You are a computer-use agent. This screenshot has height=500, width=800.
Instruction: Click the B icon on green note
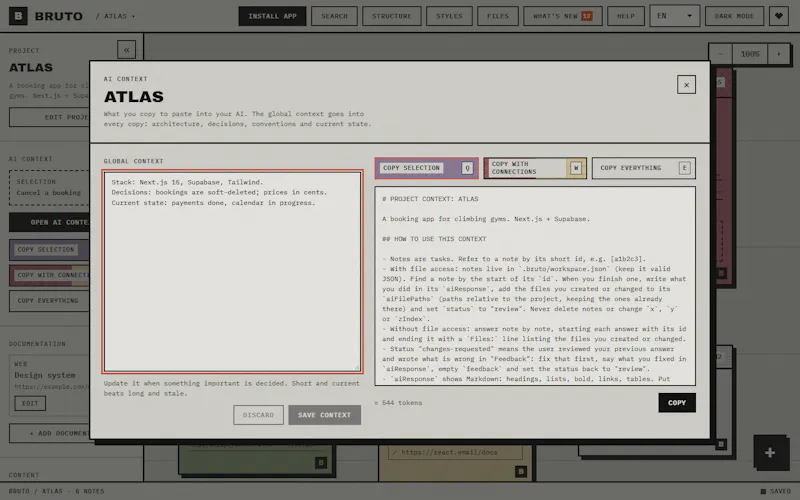pyautogui.click(x=321, y=463)
